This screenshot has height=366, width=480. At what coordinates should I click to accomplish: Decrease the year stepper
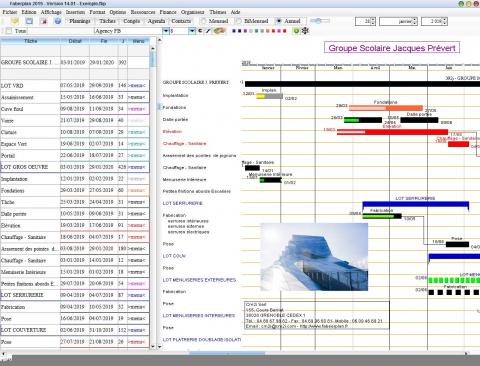445,23
